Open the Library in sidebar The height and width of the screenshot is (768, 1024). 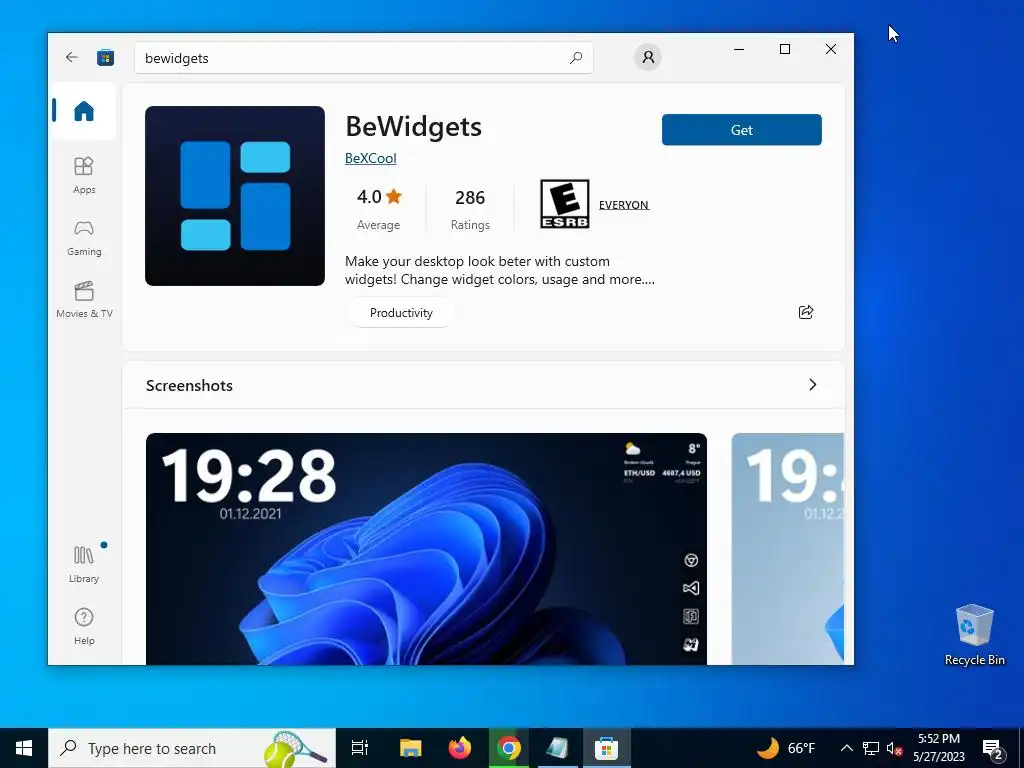[x=84, y=565]
